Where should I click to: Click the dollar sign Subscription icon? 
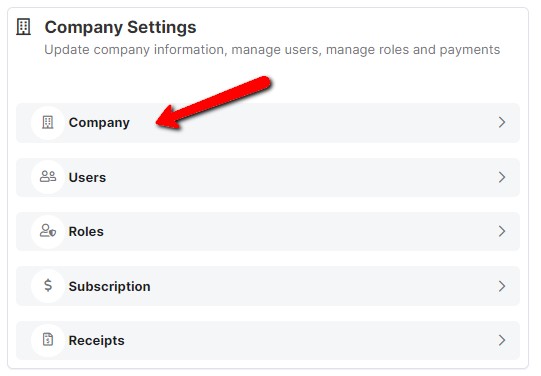pos(48,285)
